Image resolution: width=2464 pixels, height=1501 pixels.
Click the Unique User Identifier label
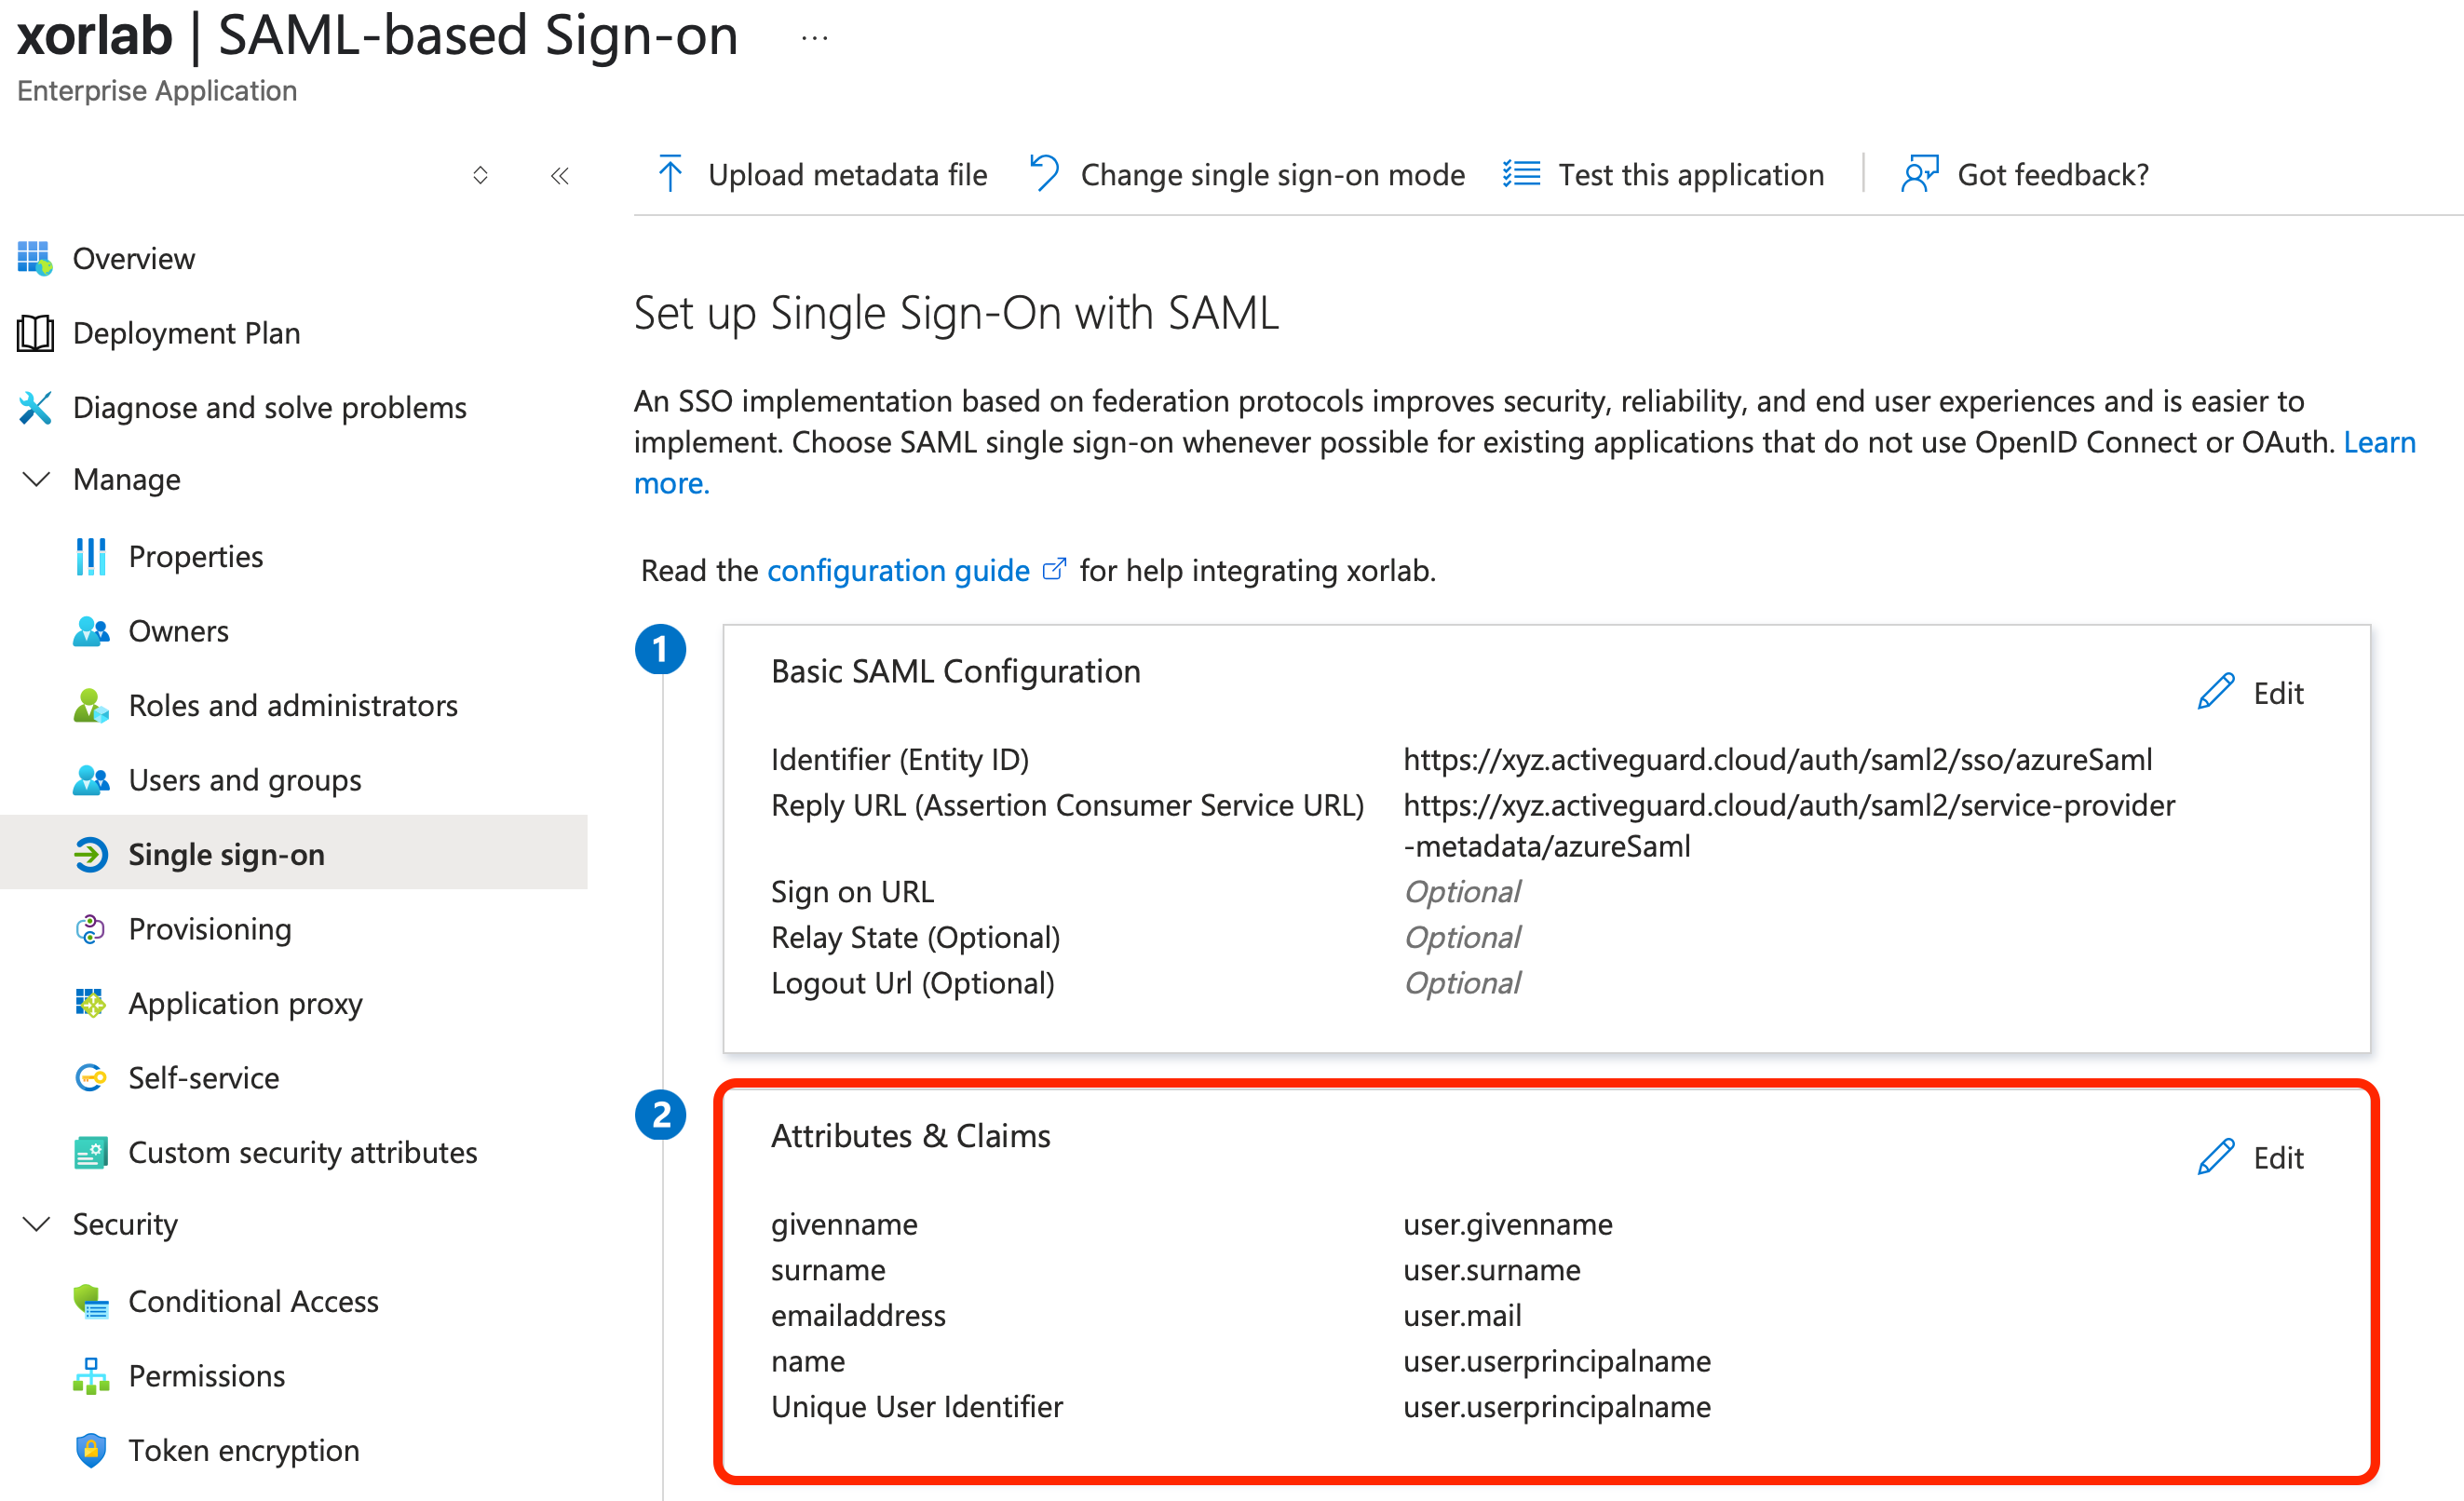916,1406
